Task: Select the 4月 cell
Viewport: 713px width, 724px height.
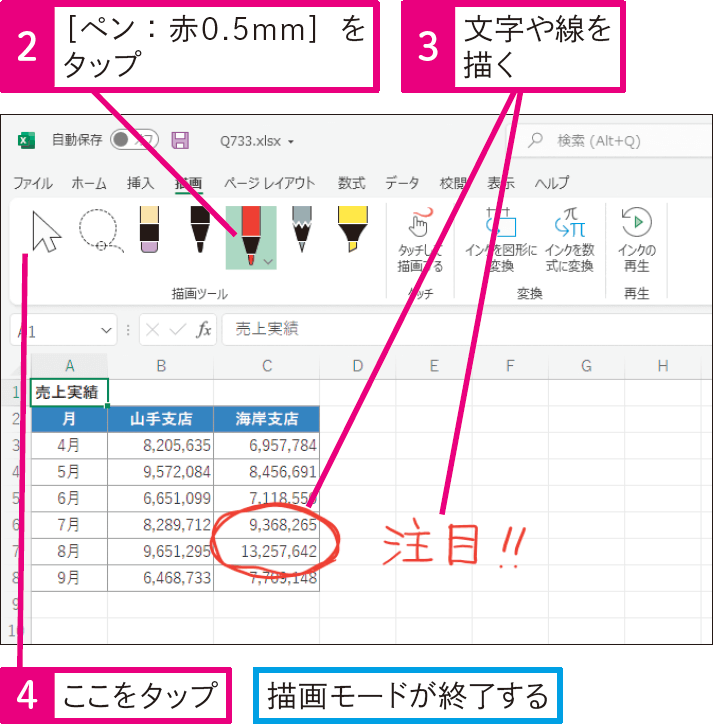Action: pyautogui.click(x=69, y=446)
